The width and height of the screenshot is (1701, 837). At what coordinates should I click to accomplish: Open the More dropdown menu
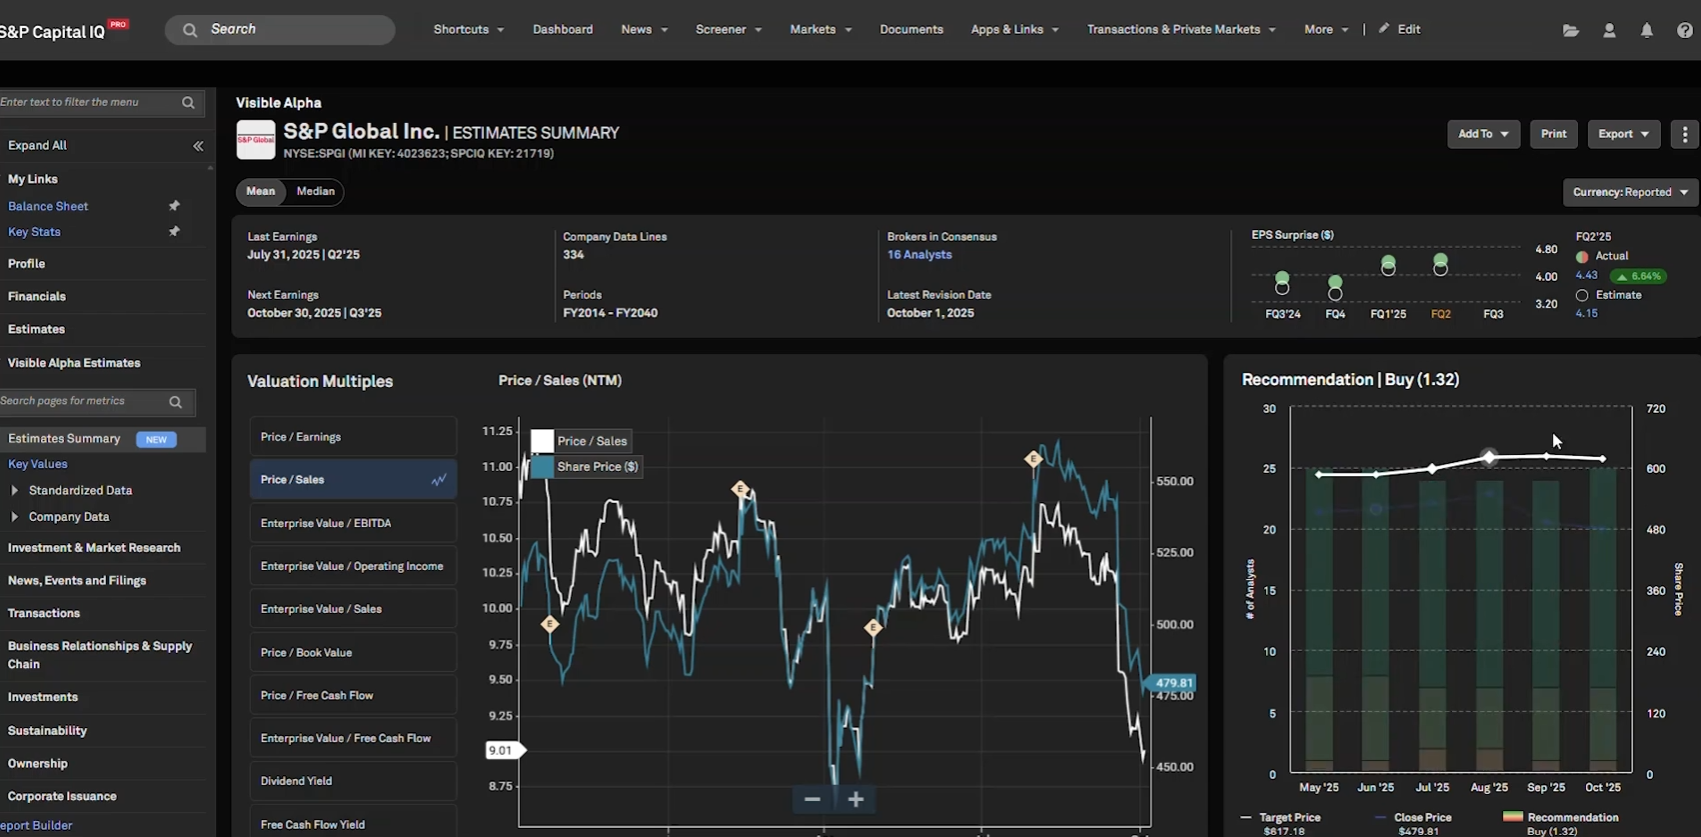coord(1326,30)
